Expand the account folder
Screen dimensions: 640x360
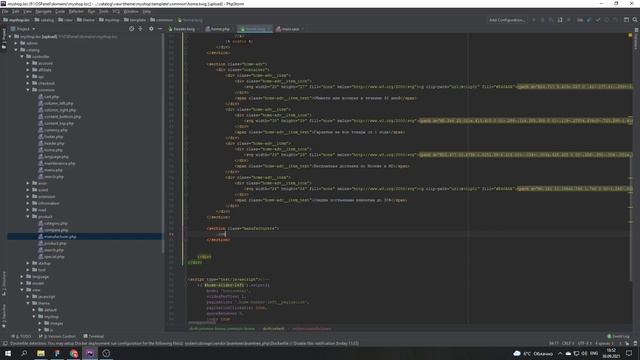[28, 63]
